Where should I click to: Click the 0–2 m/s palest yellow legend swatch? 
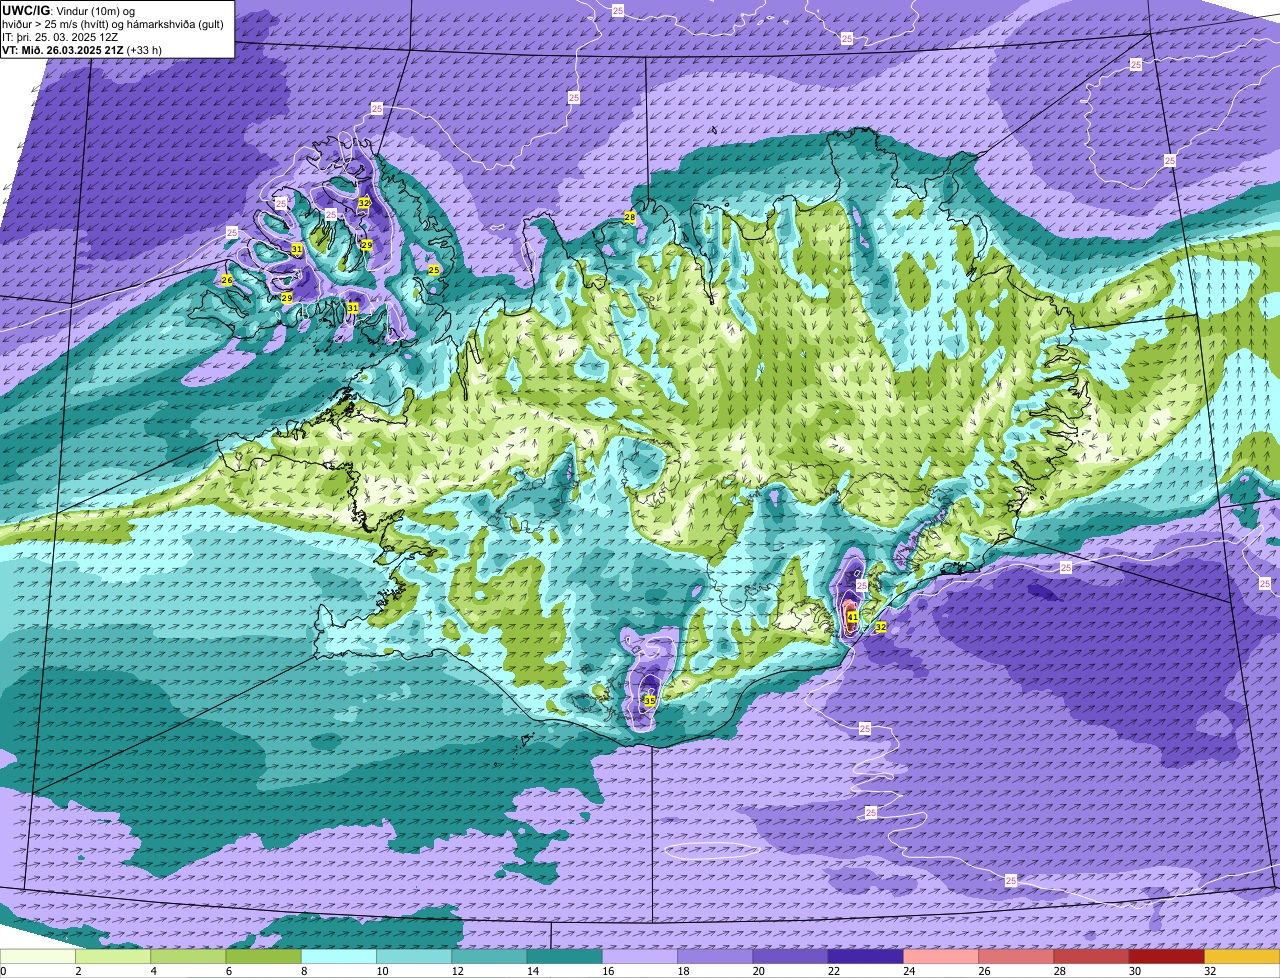(x=38, y=956)
